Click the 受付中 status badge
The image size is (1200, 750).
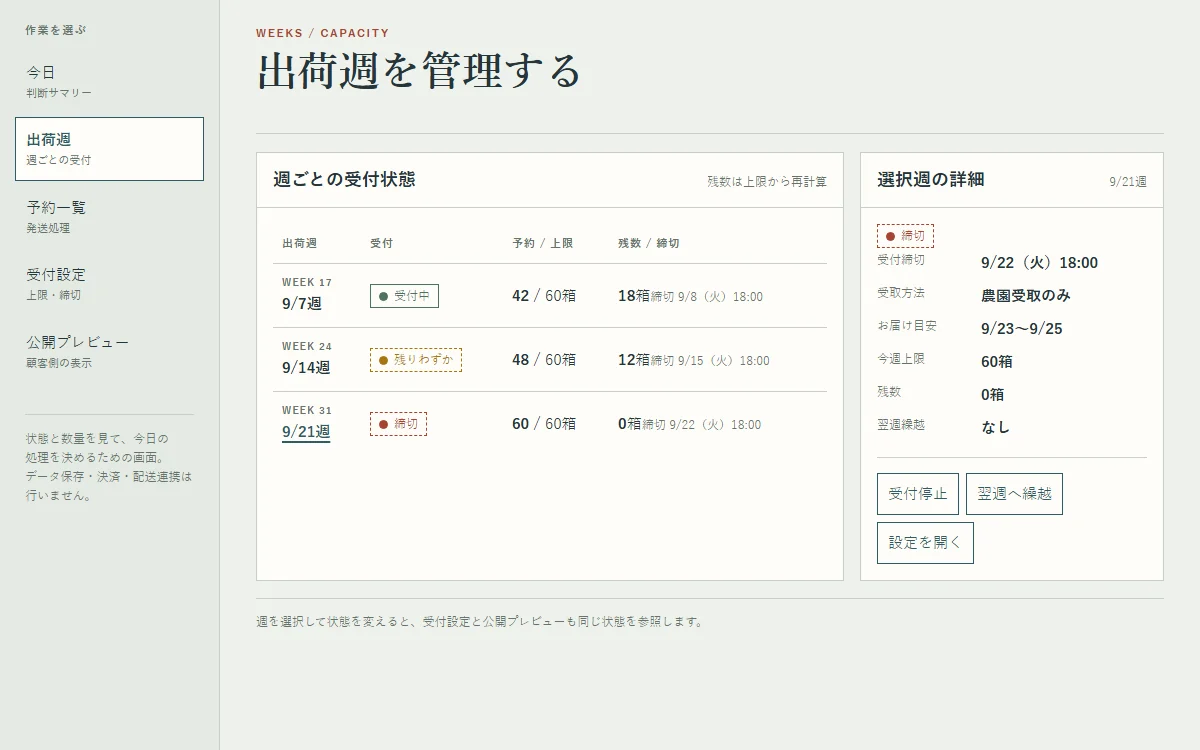(x=404, y=296)
